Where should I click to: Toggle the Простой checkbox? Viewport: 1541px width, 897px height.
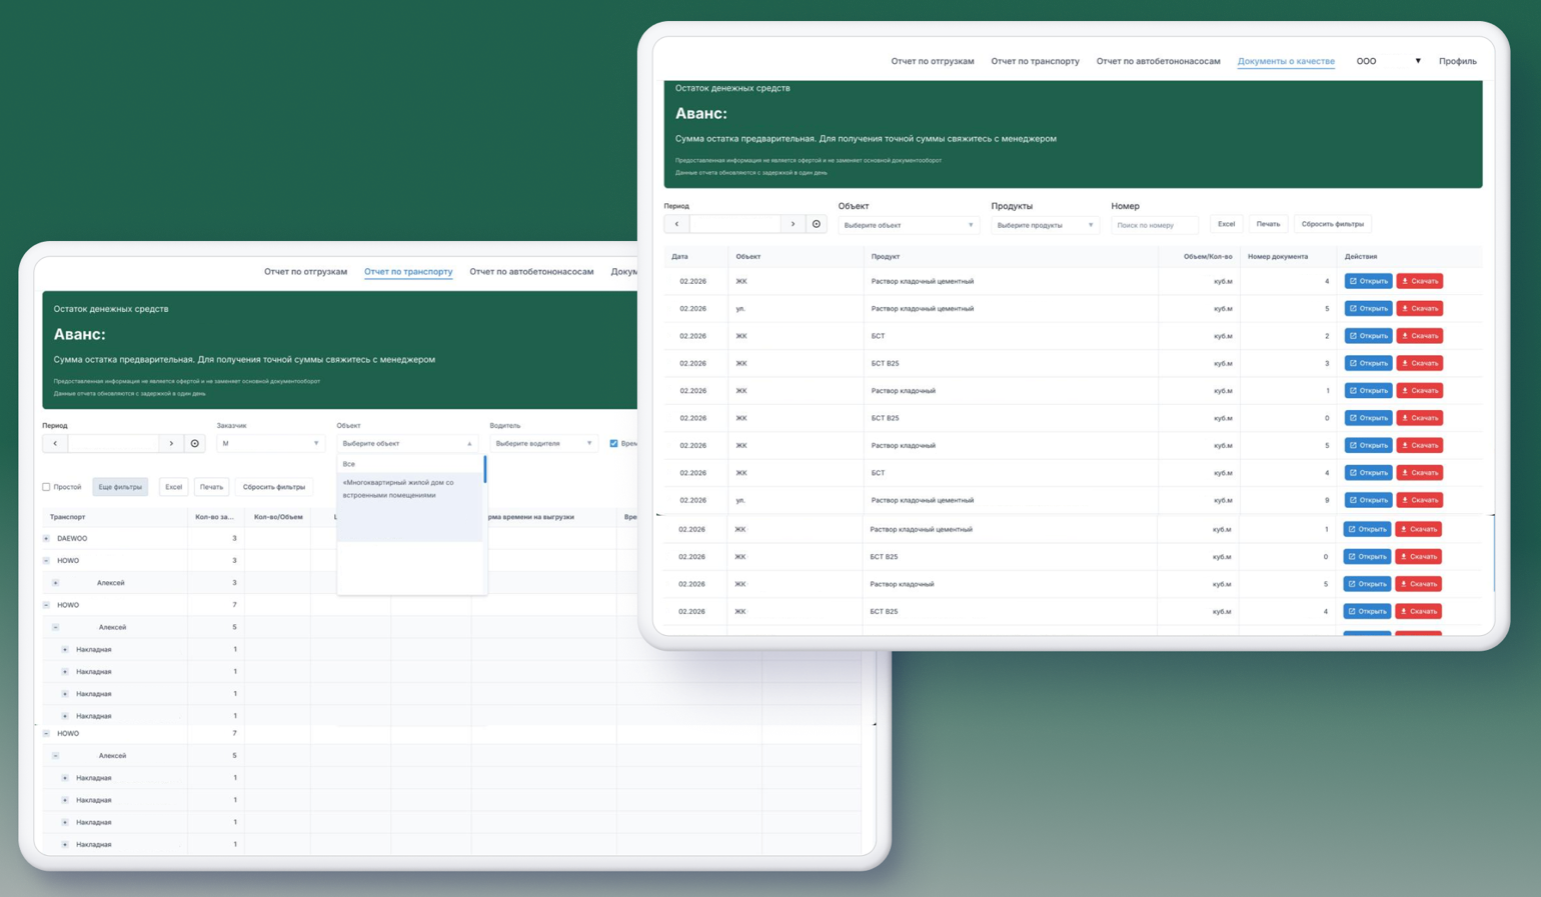tap(46, 487)
